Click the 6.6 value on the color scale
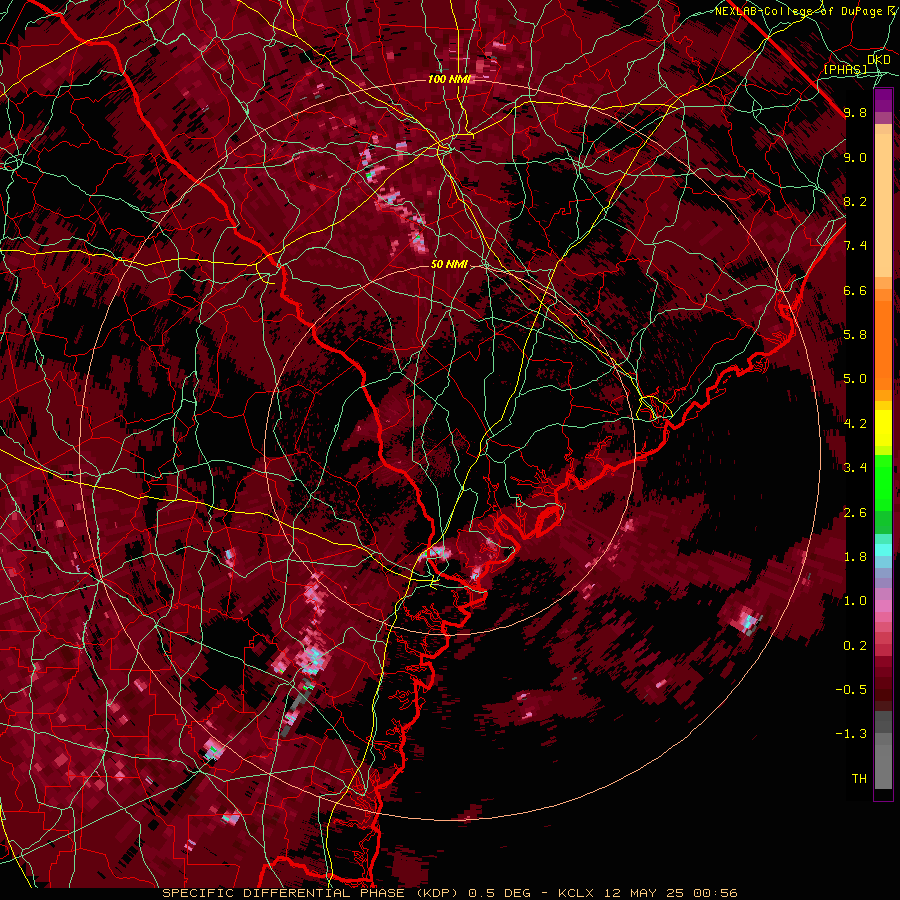Image resolution: width=900 pixels, height=900 pixels. (855, 290)
